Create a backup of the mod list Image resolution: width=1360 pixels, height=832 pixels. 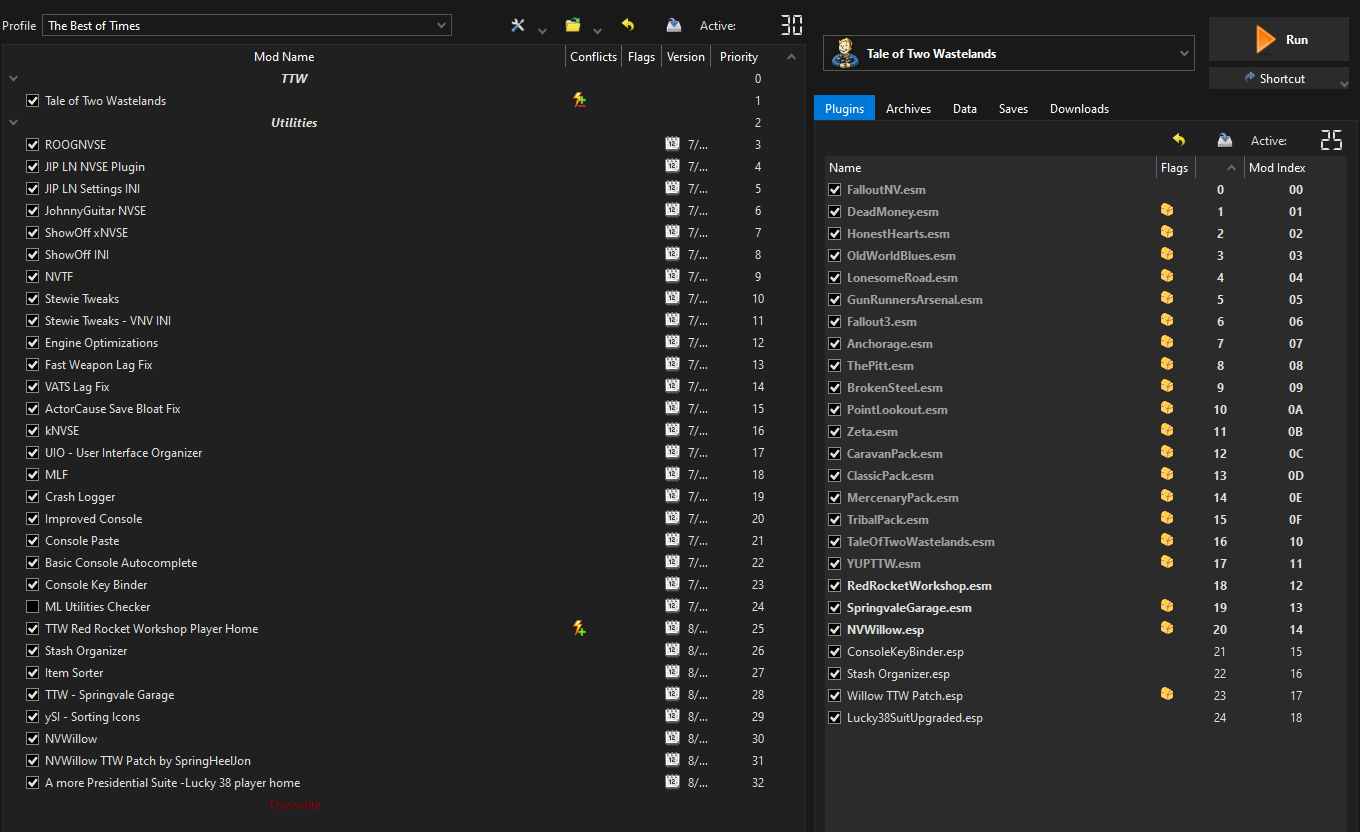674,25
